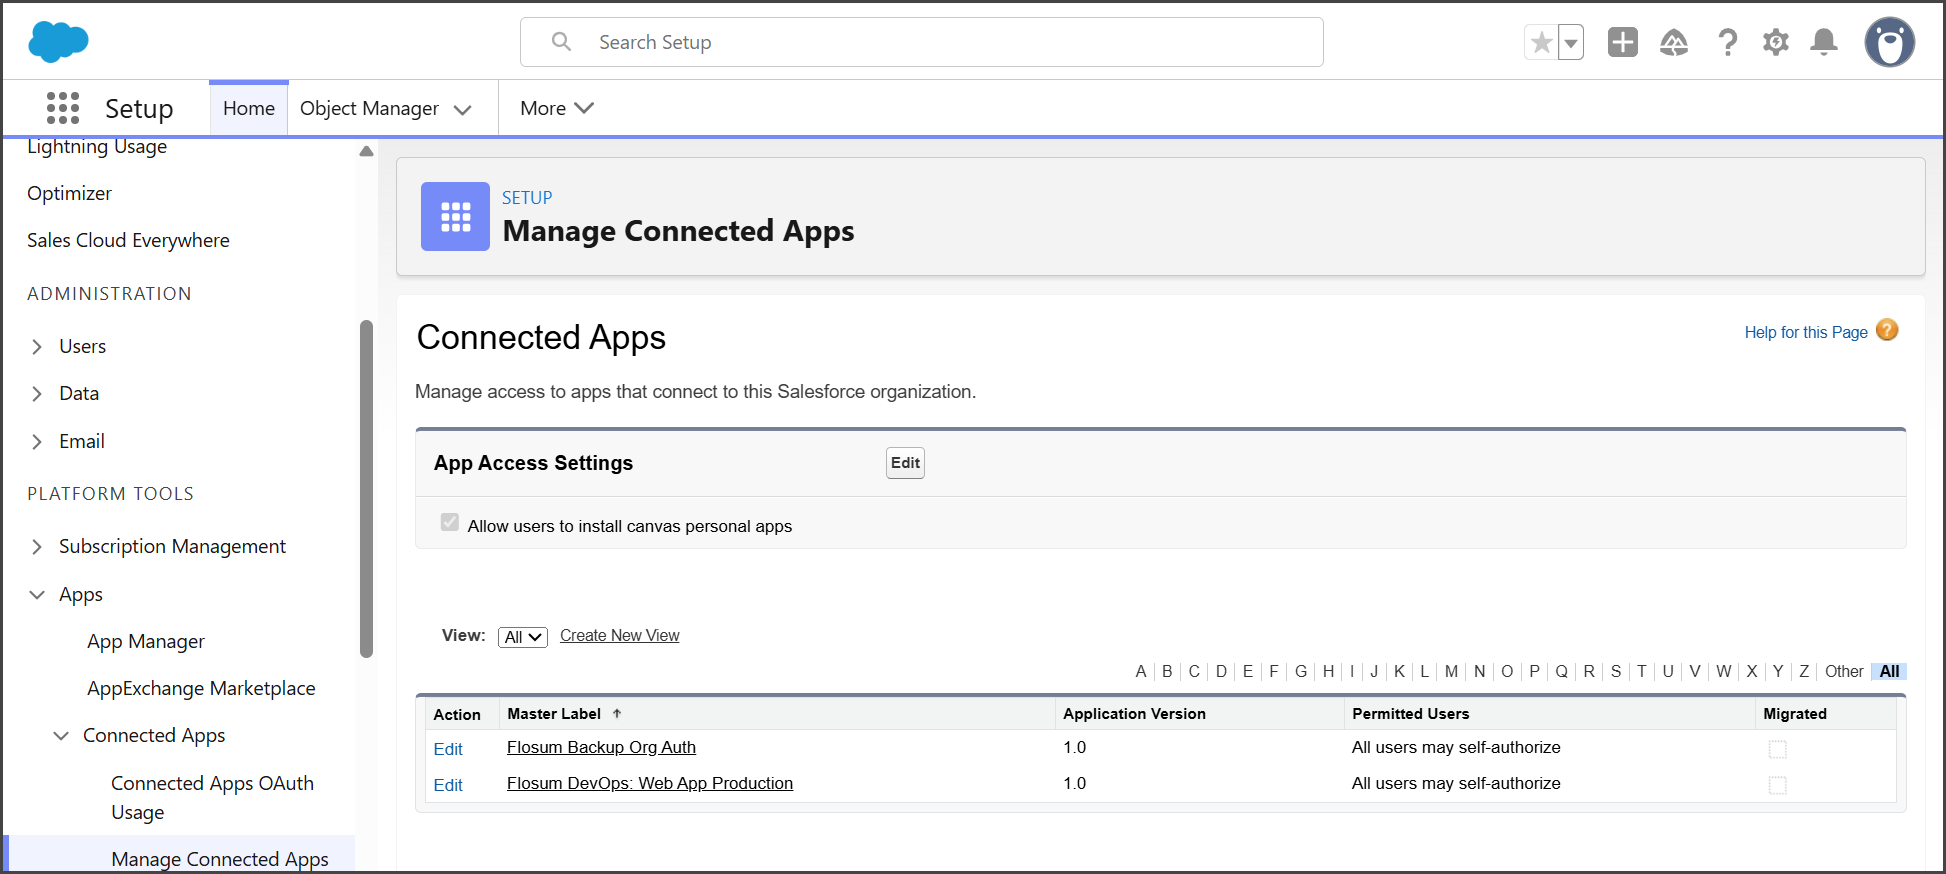This screenshot has width=1946, height=874.
Task: Click Edit button for App Access Settings
Action: point(904,463)
